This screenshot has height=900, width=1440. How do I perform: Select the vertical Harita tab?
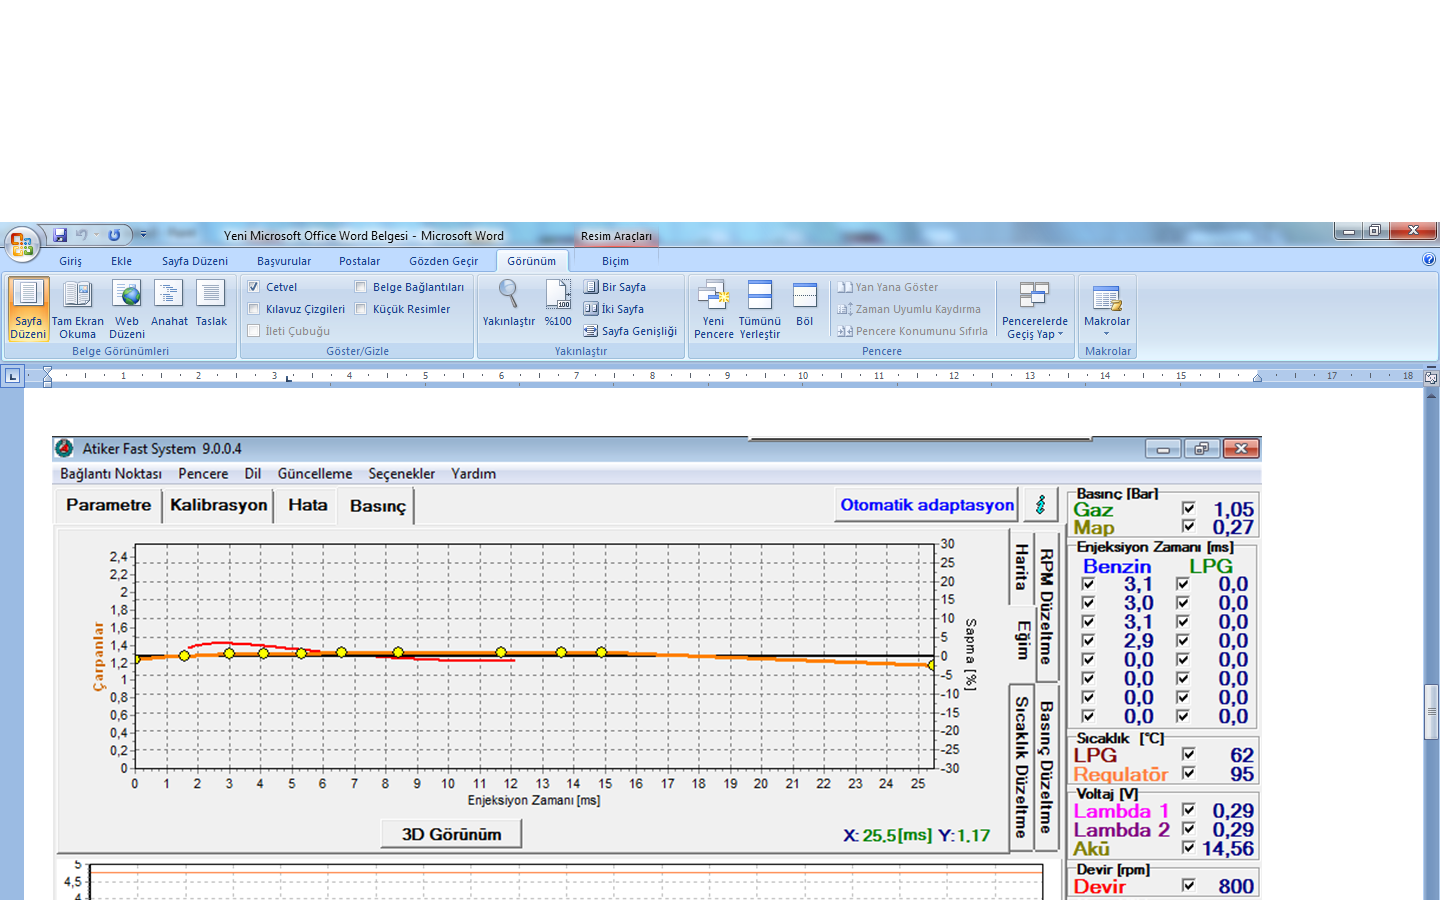tap(1021, 567)
